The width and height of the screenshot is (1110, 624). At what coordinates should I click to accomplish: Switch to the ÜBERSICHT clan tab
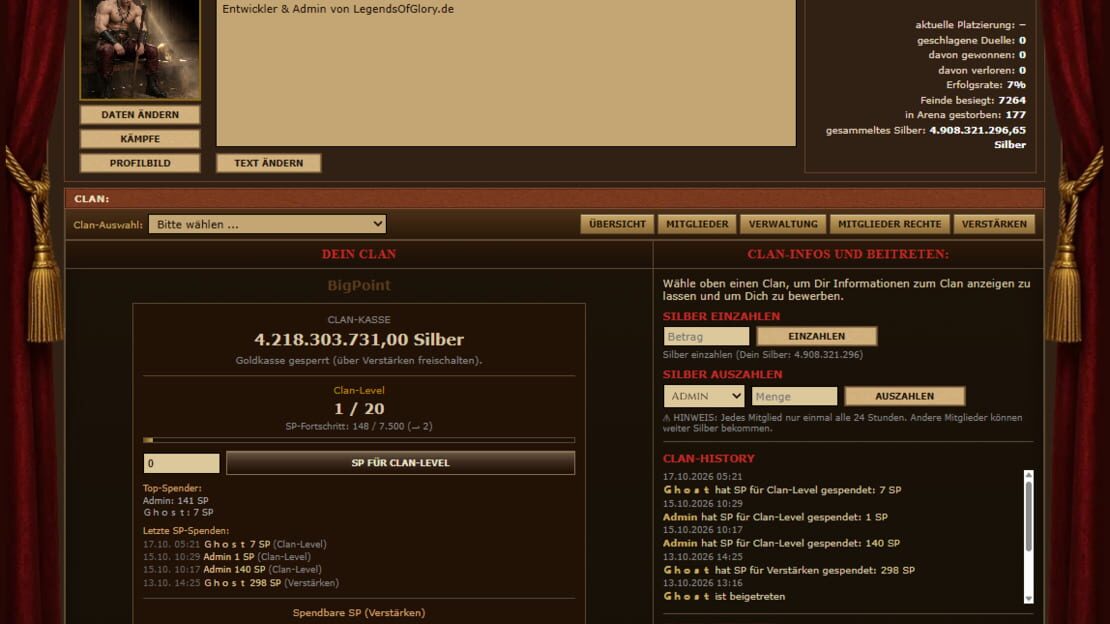pyautogui.click(x=617, y=224)
